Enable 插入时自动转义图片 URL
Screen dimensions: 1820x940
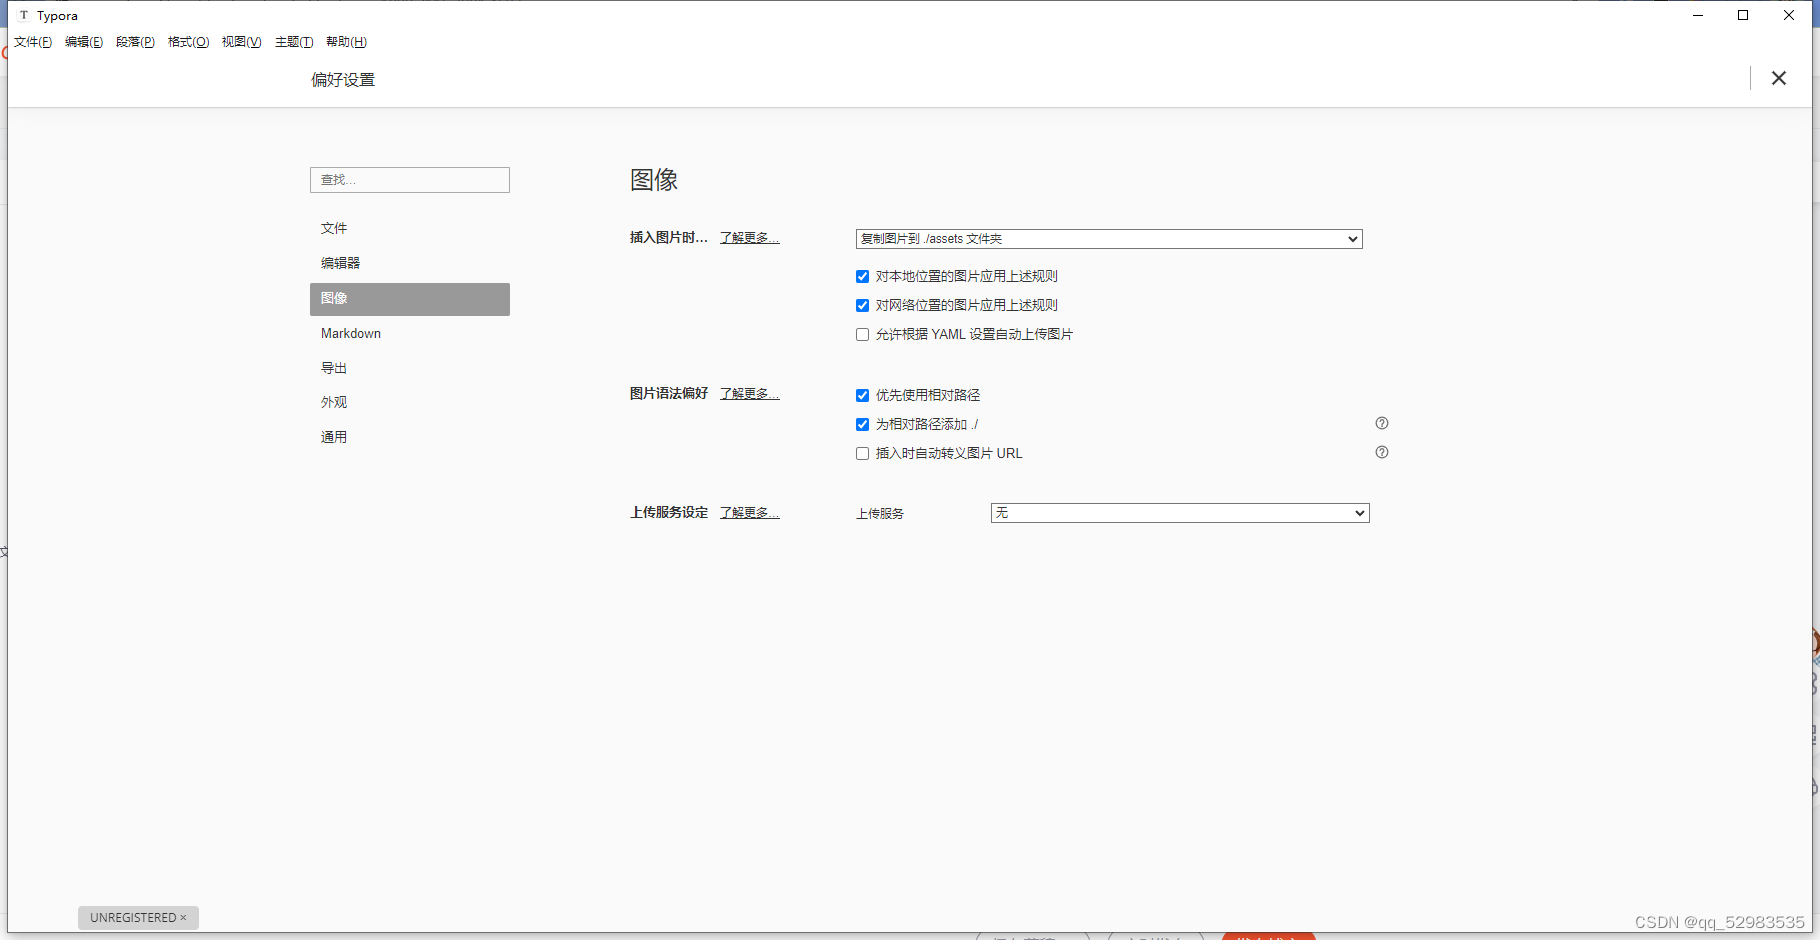[862, 454]
